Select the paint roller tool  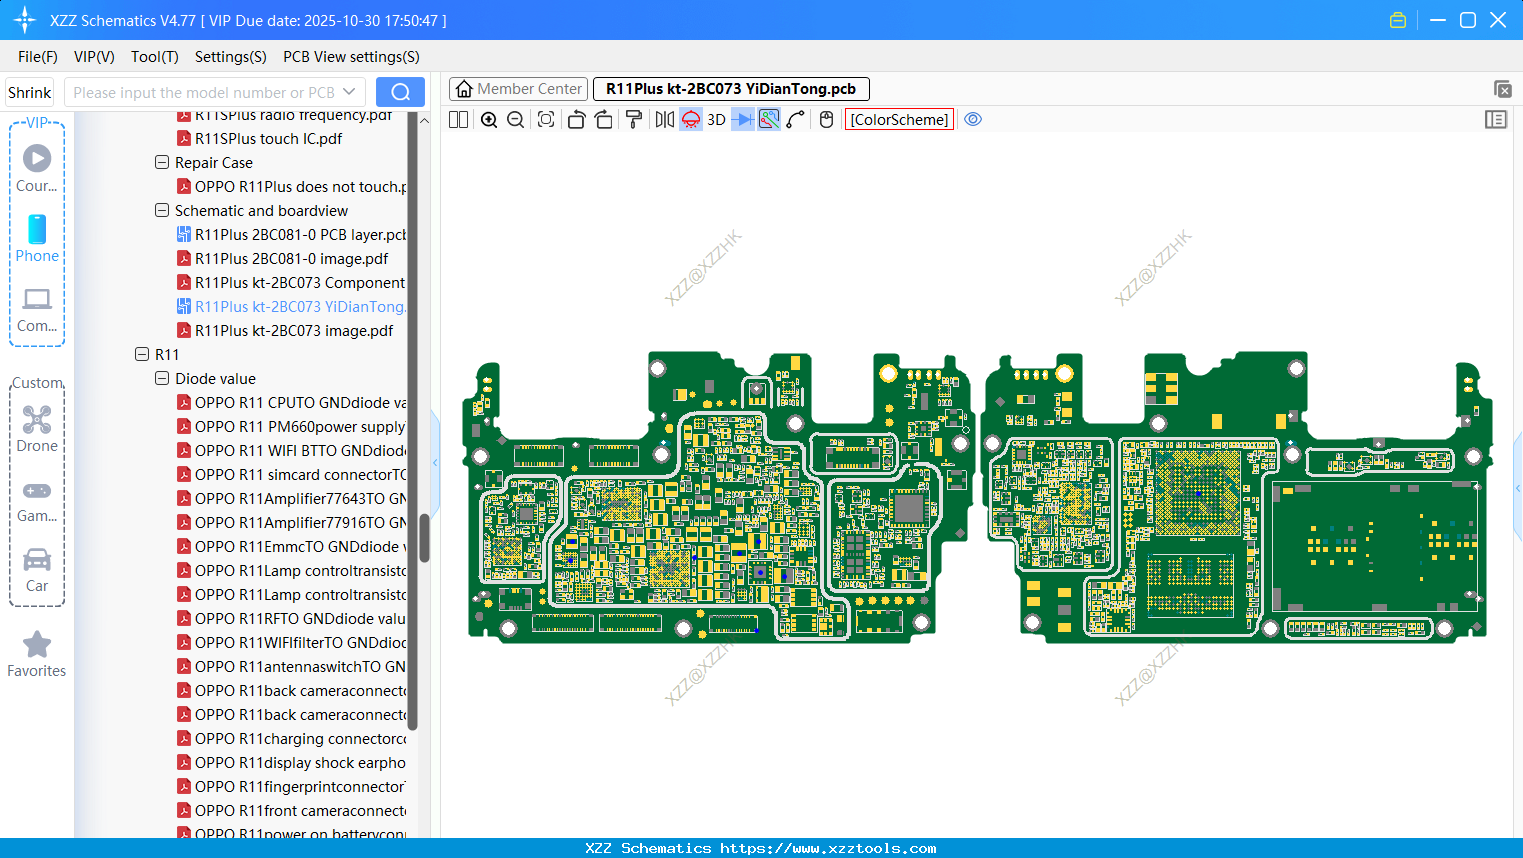tap(634, 120)
